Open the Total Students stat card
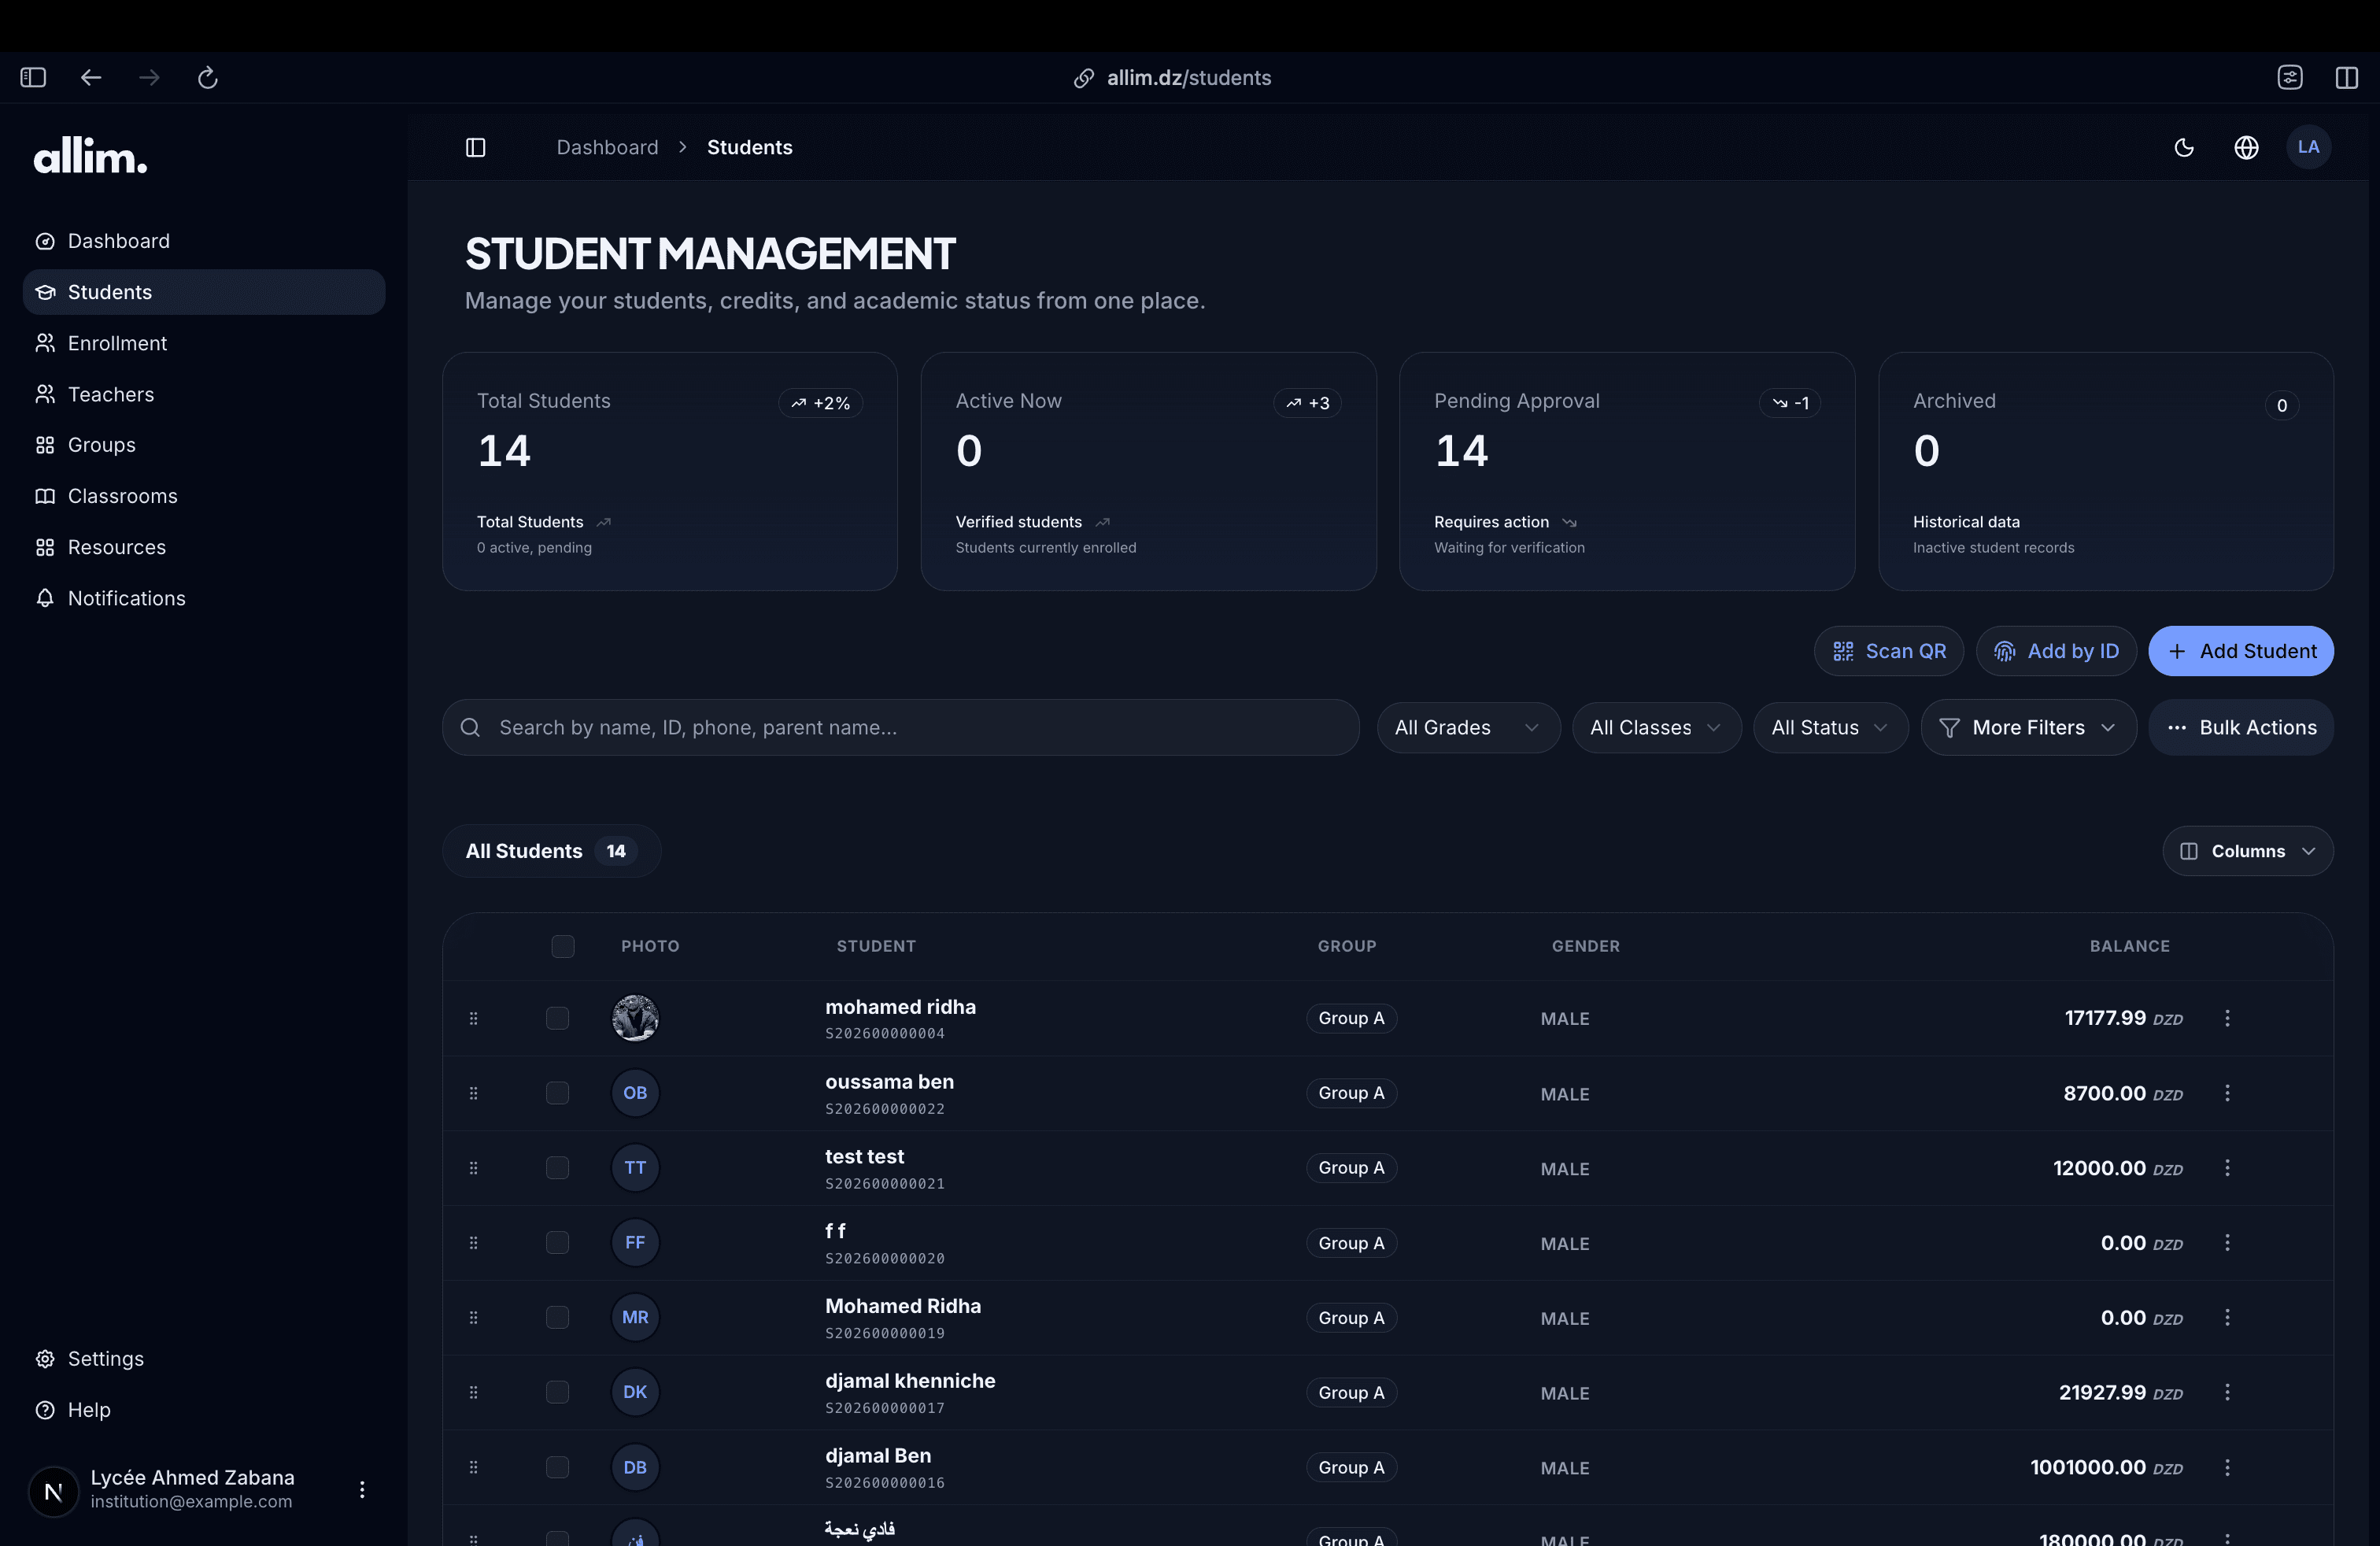Image resolution: width=2380 pixels, height=1546 pixels. point(670,471)
